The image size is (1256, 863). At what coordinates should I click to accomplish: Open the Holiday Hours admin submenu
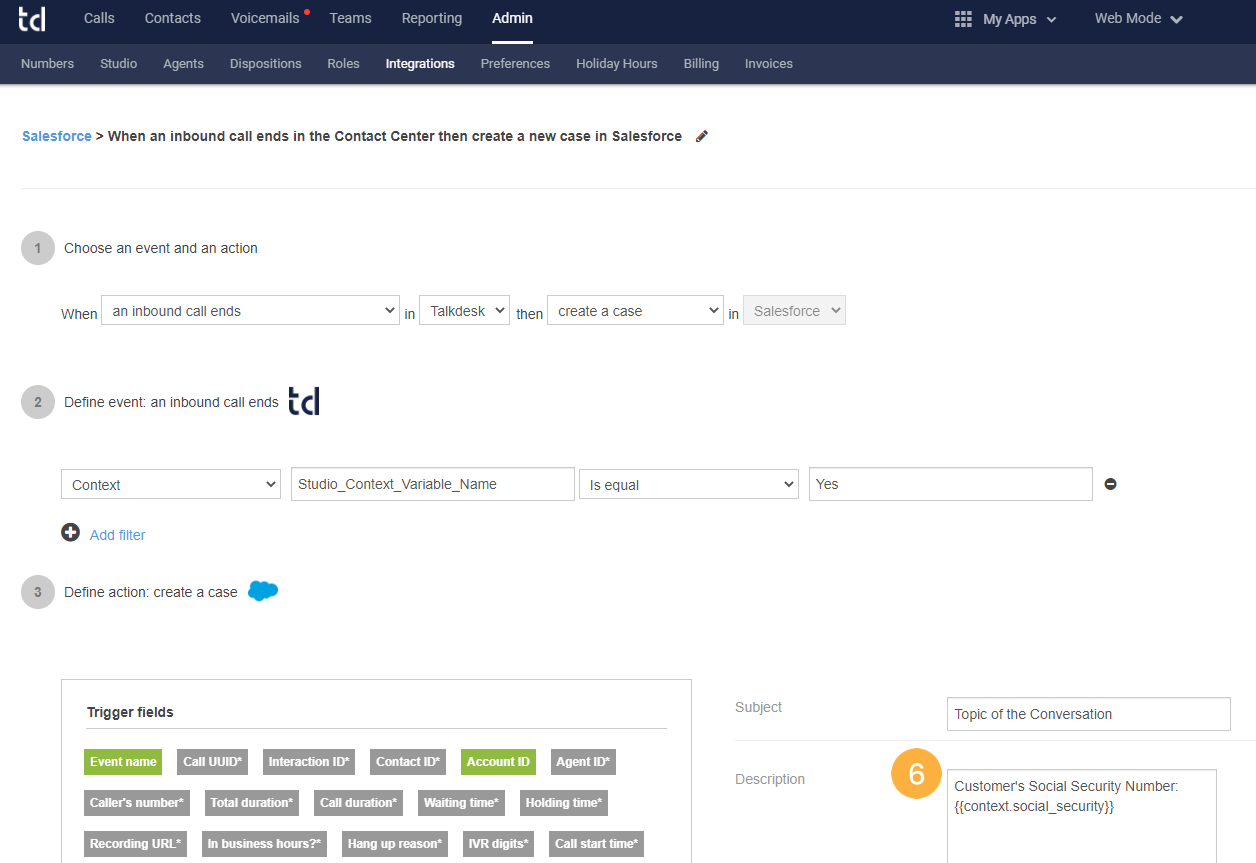click(x=617, y=64)
